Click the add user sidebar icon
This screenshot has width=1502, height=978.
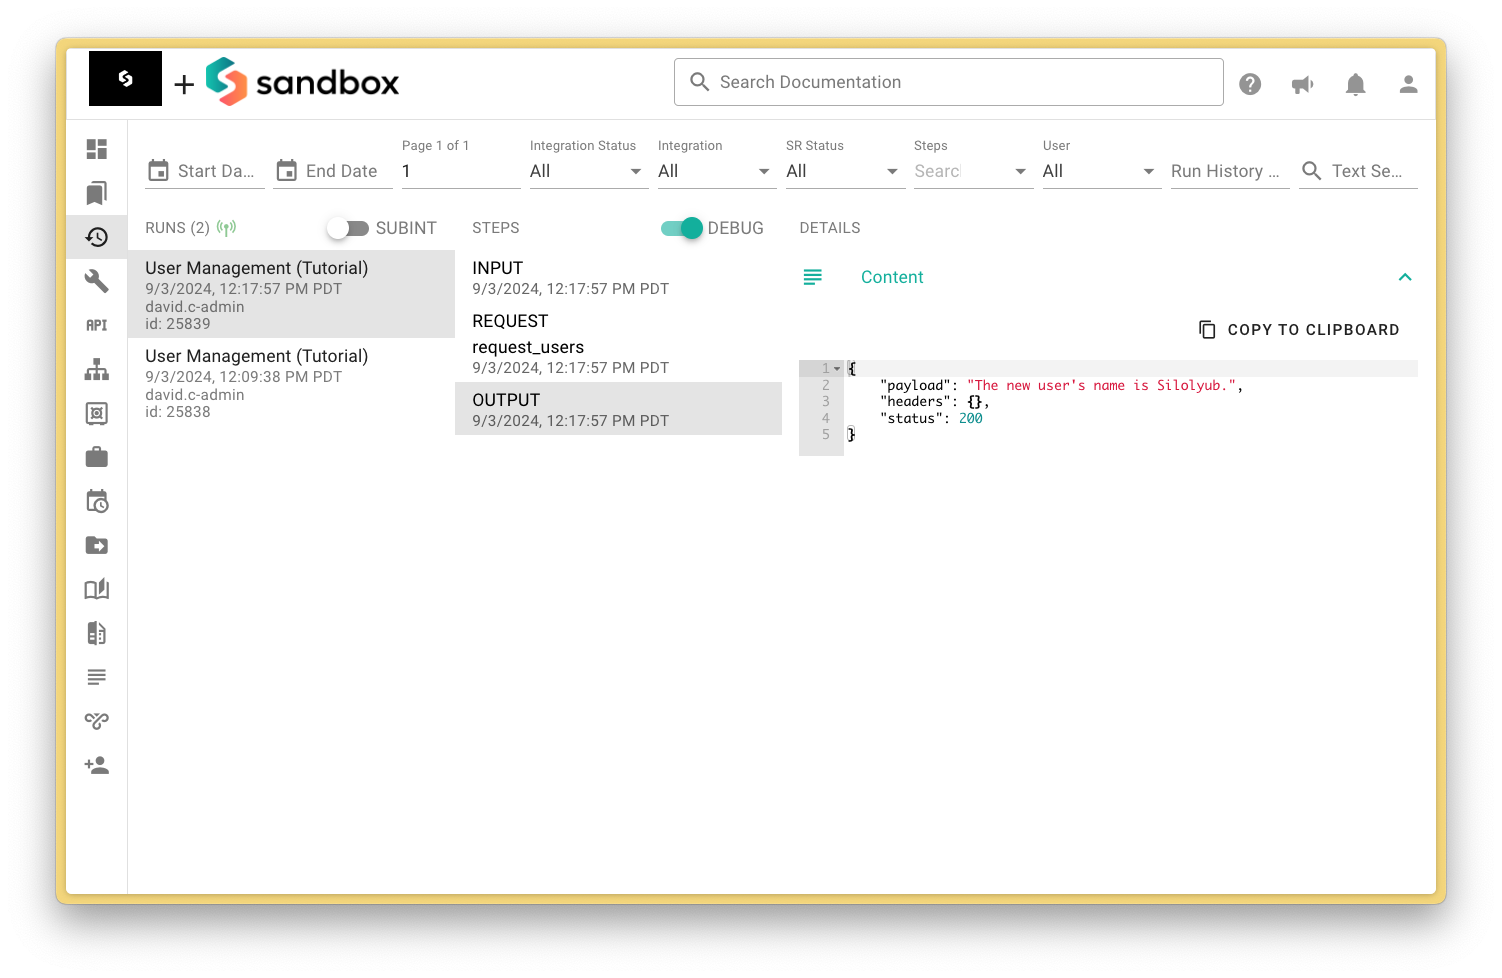pyautogui.click(x=97, y=765)
